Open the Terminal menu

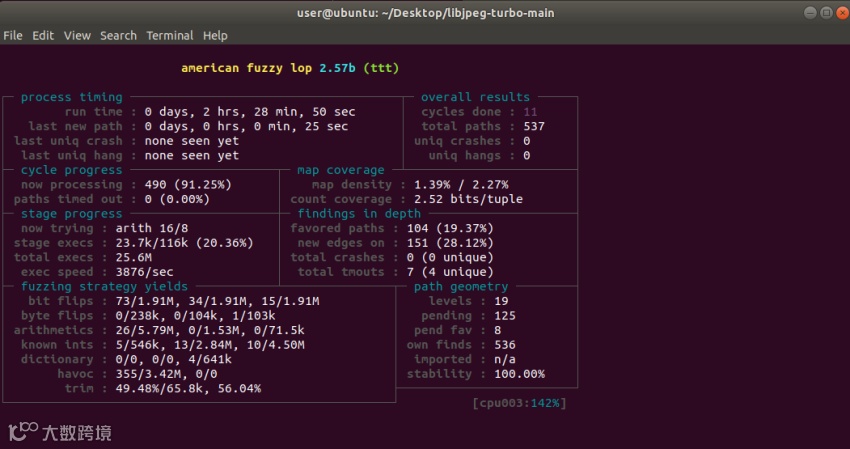click(170, 36)
